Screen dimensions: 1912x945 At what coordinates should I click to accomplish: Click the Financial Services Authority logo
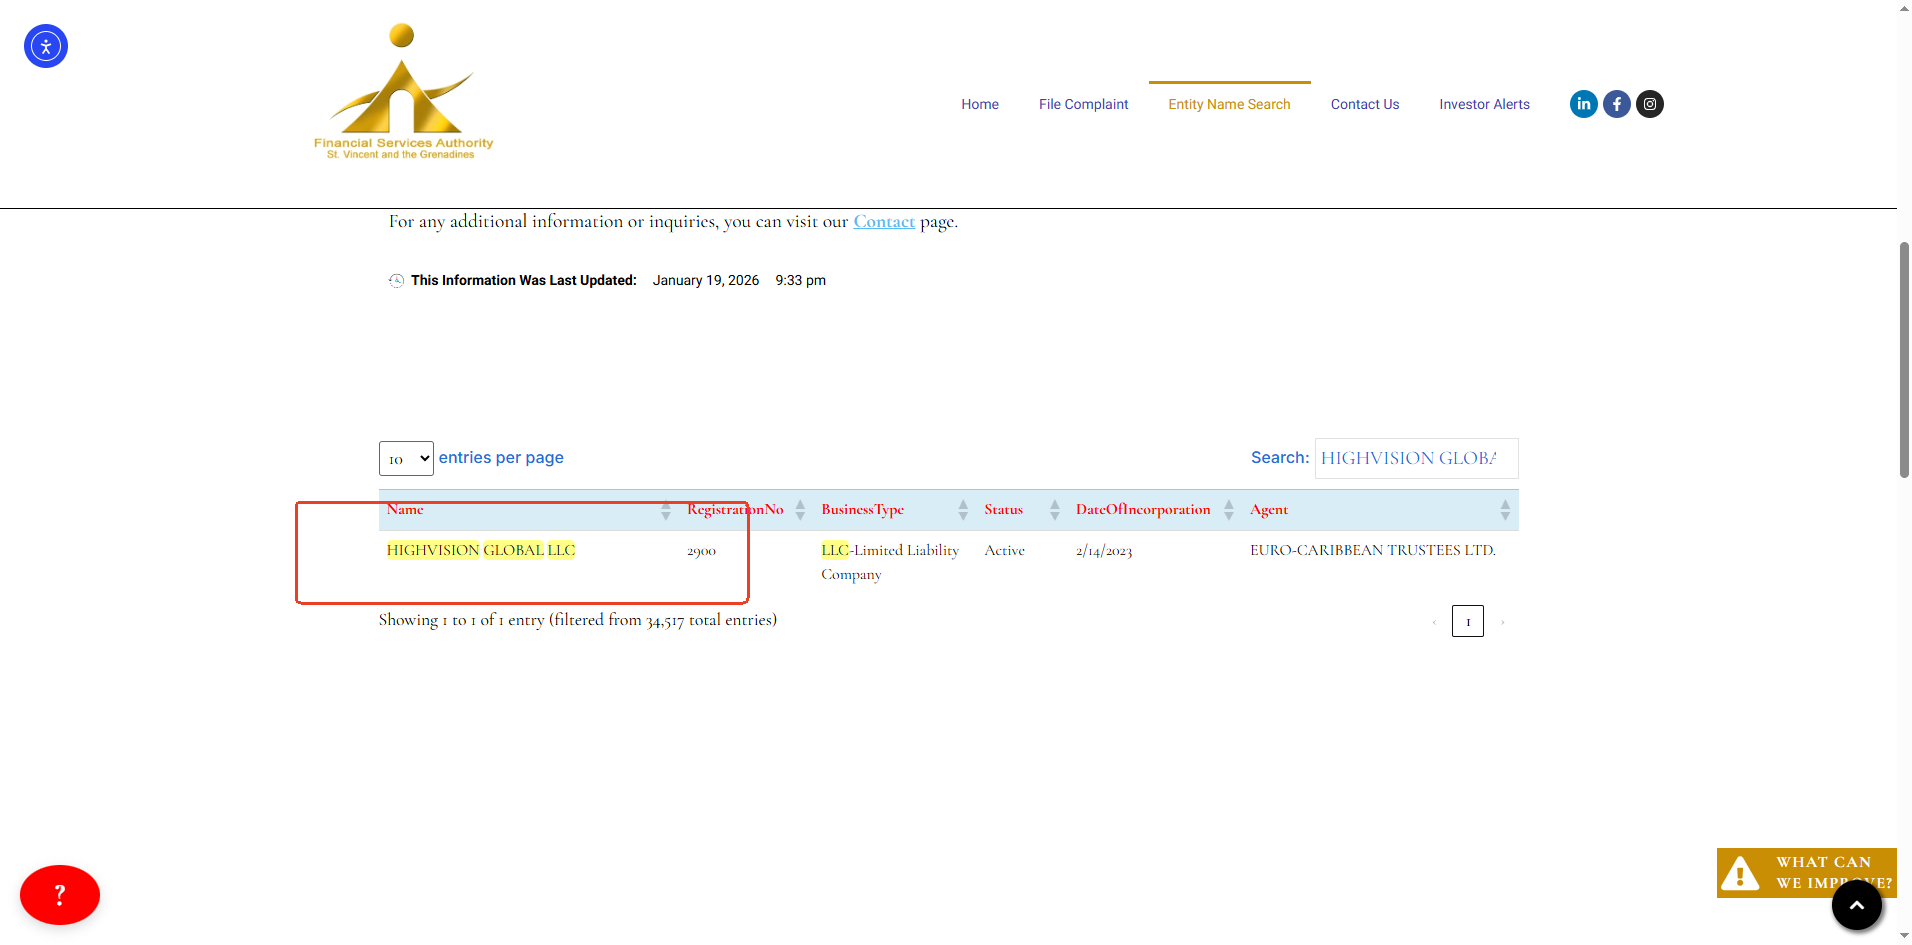point(403,92)
